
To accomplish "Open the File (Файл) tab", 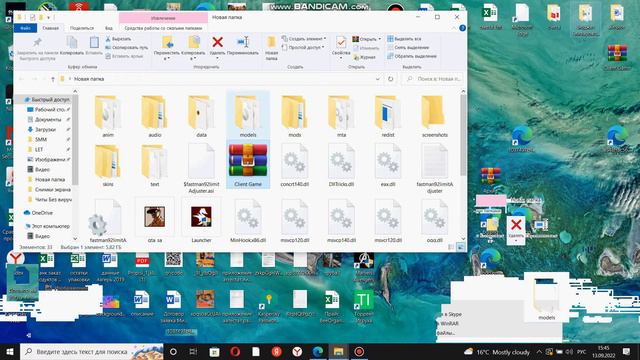I will point(25,28).
